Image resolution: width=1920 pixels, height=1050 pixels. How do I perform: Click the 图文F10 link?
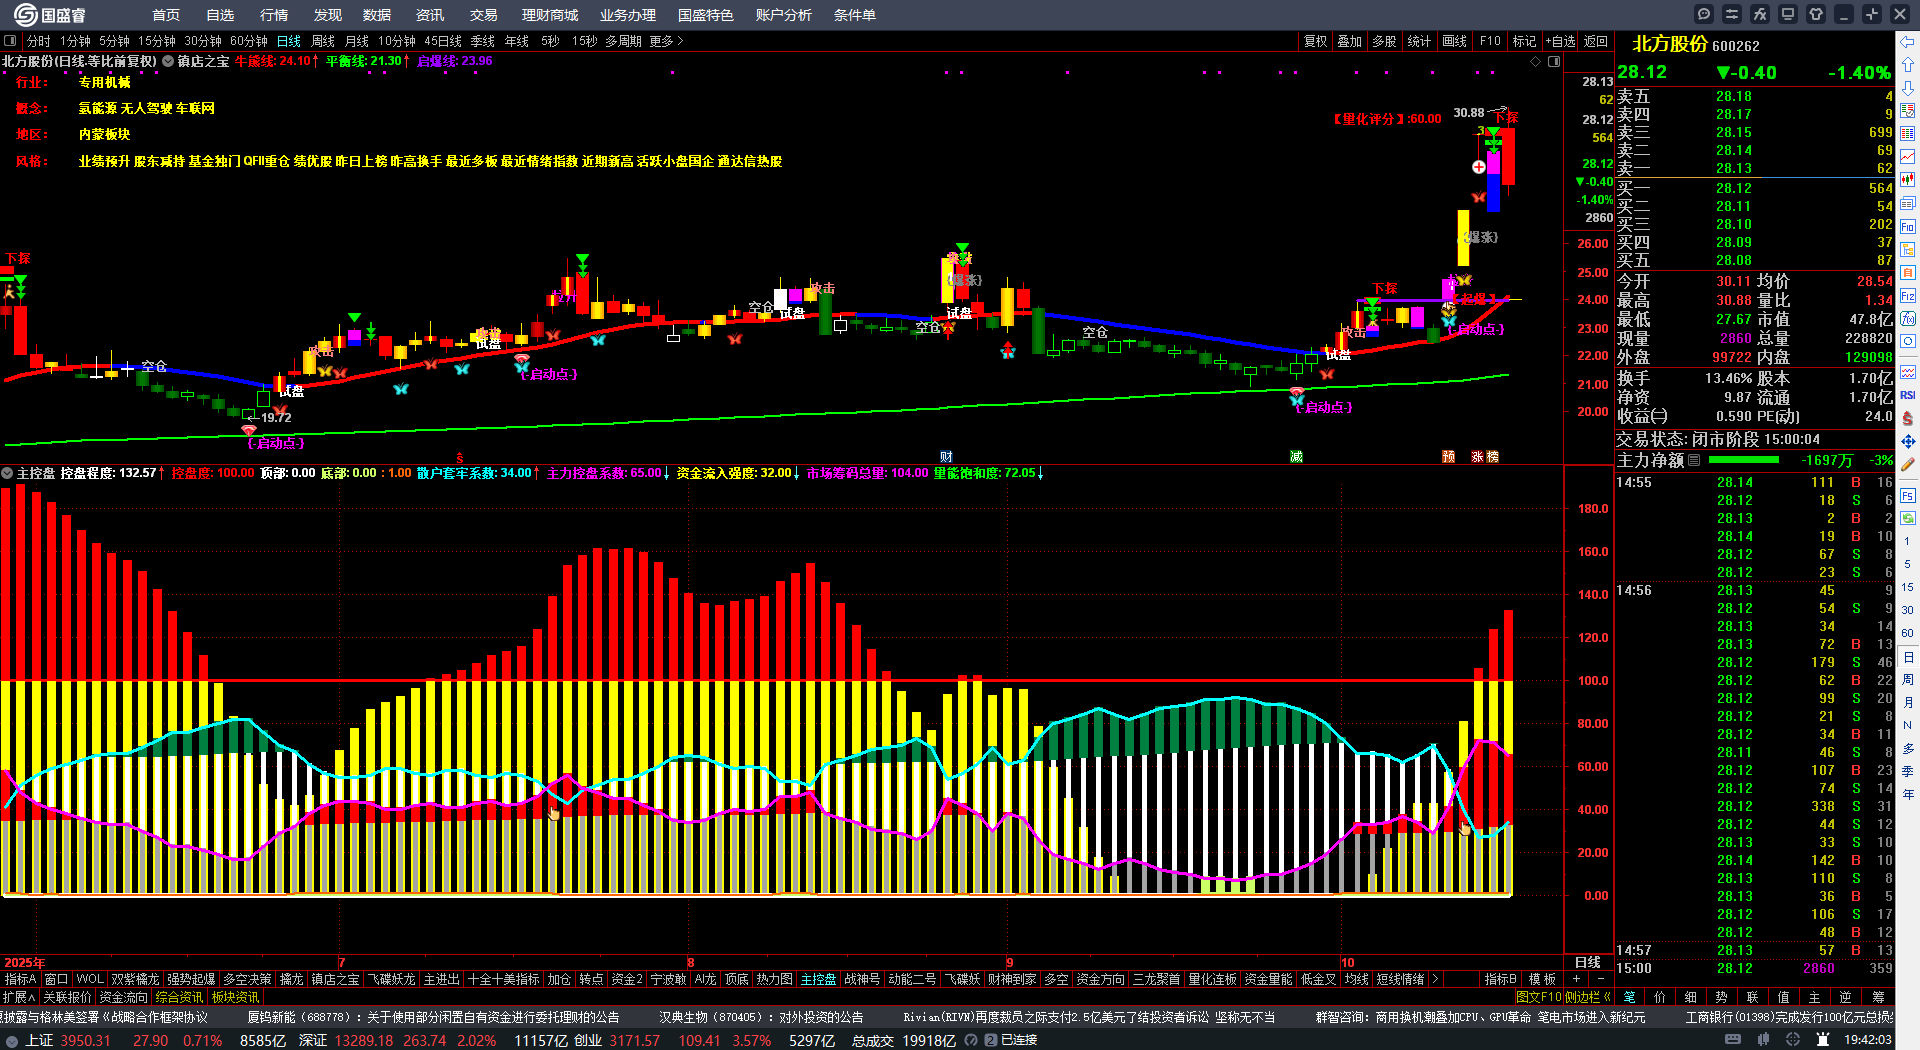click(x=1538, y=997)
